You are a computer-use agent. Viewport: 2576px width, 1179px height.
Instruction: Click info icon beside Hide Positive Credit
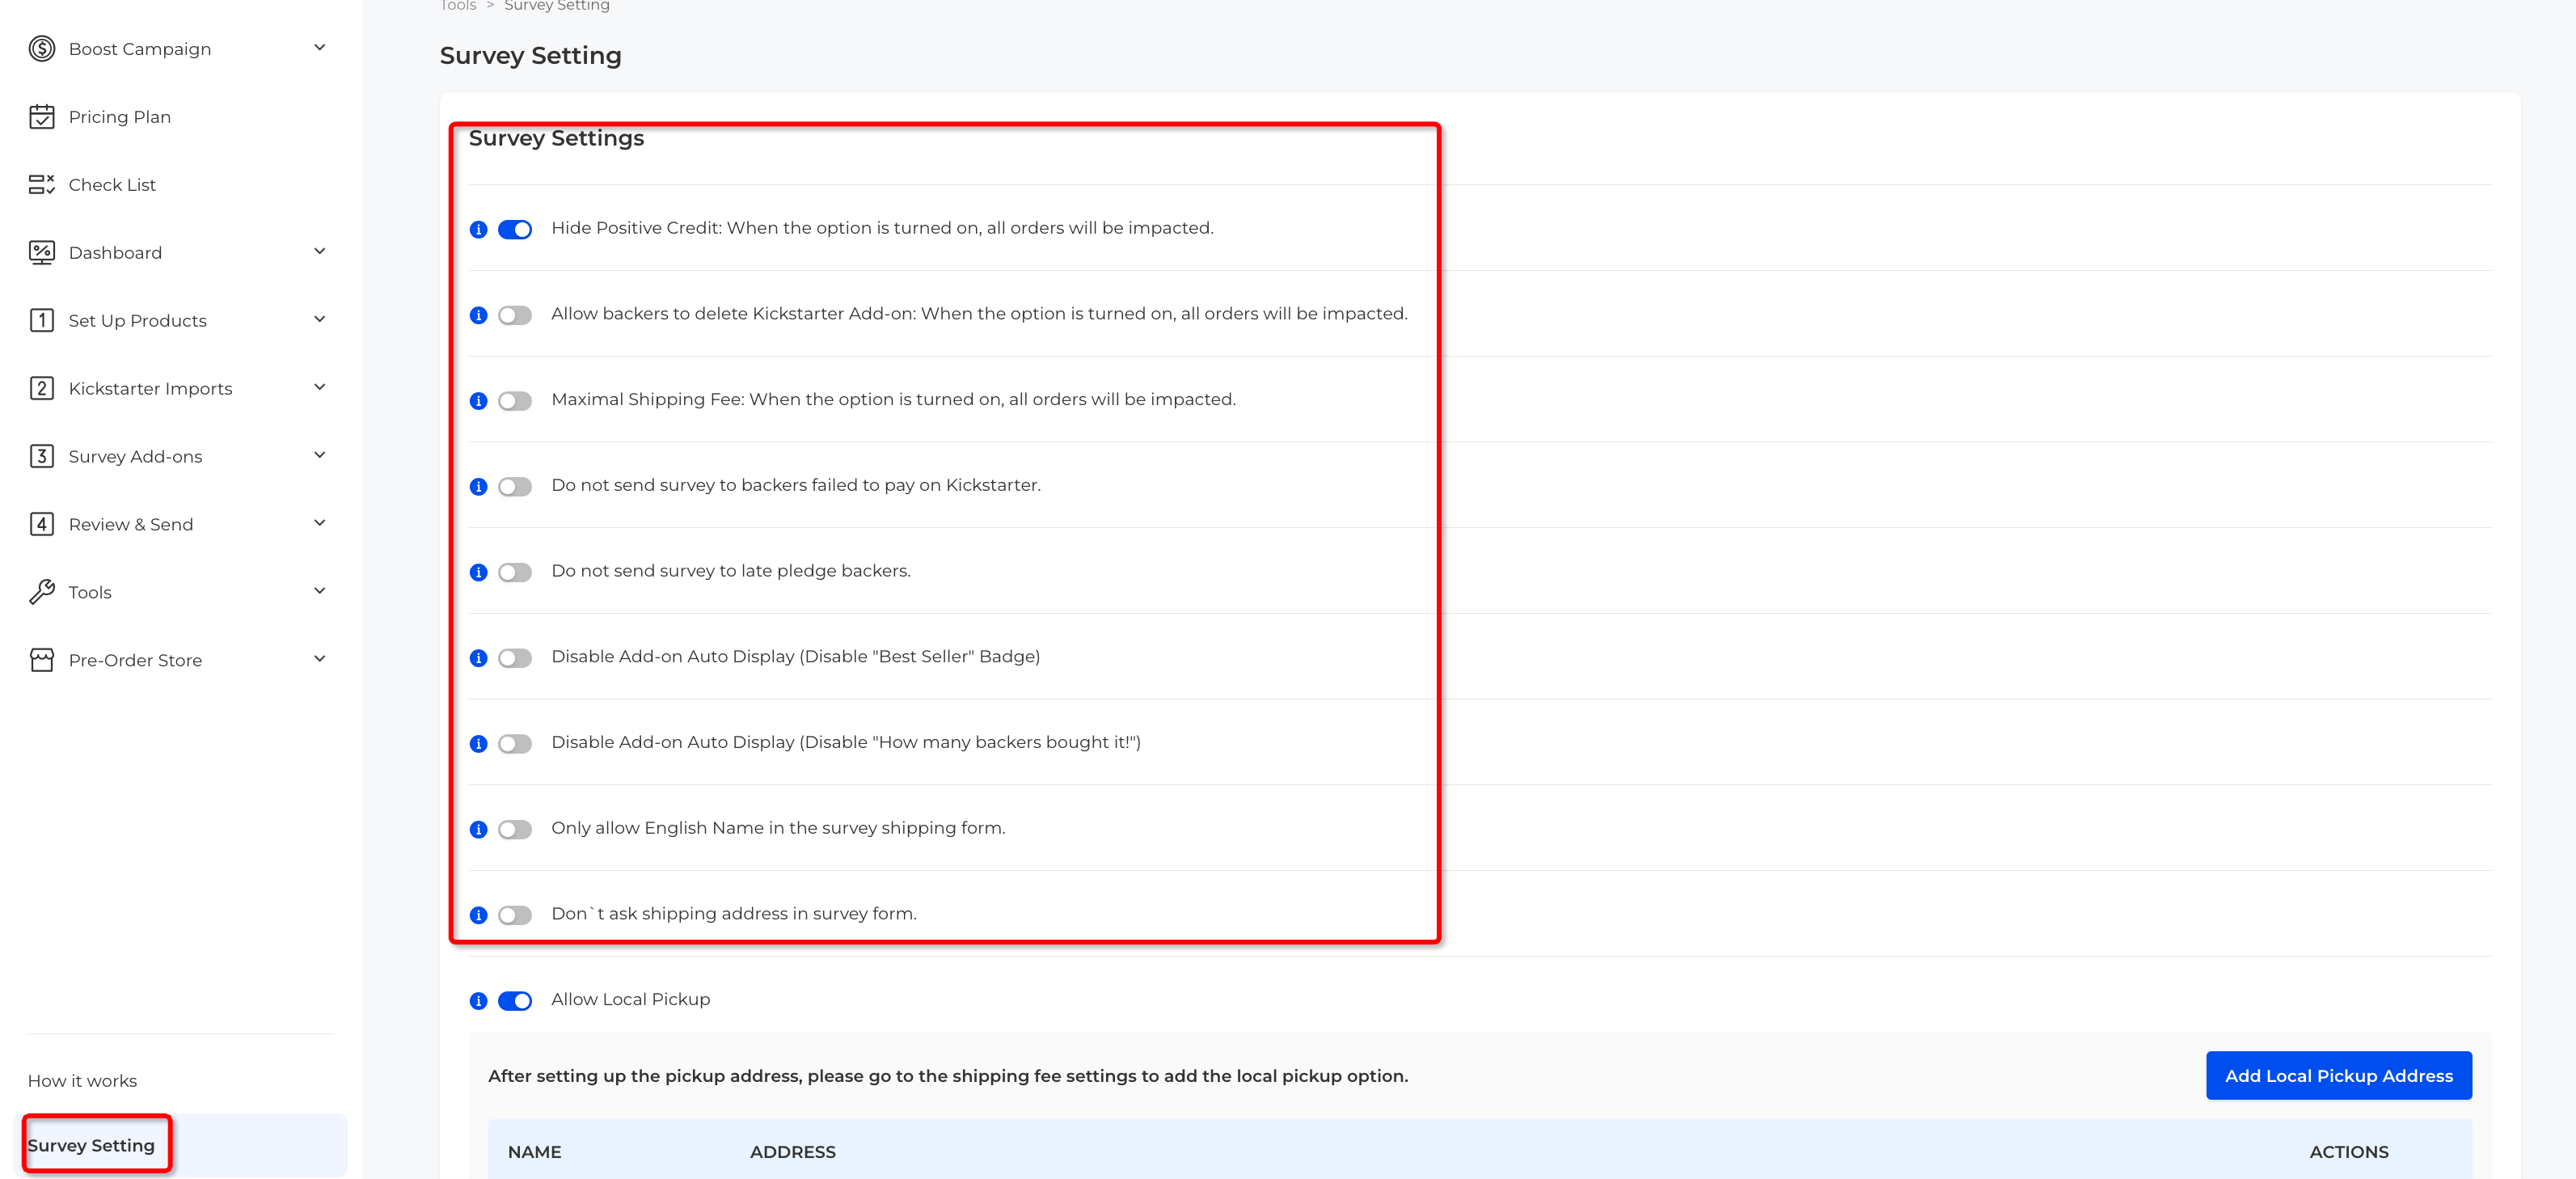(479, 229)
